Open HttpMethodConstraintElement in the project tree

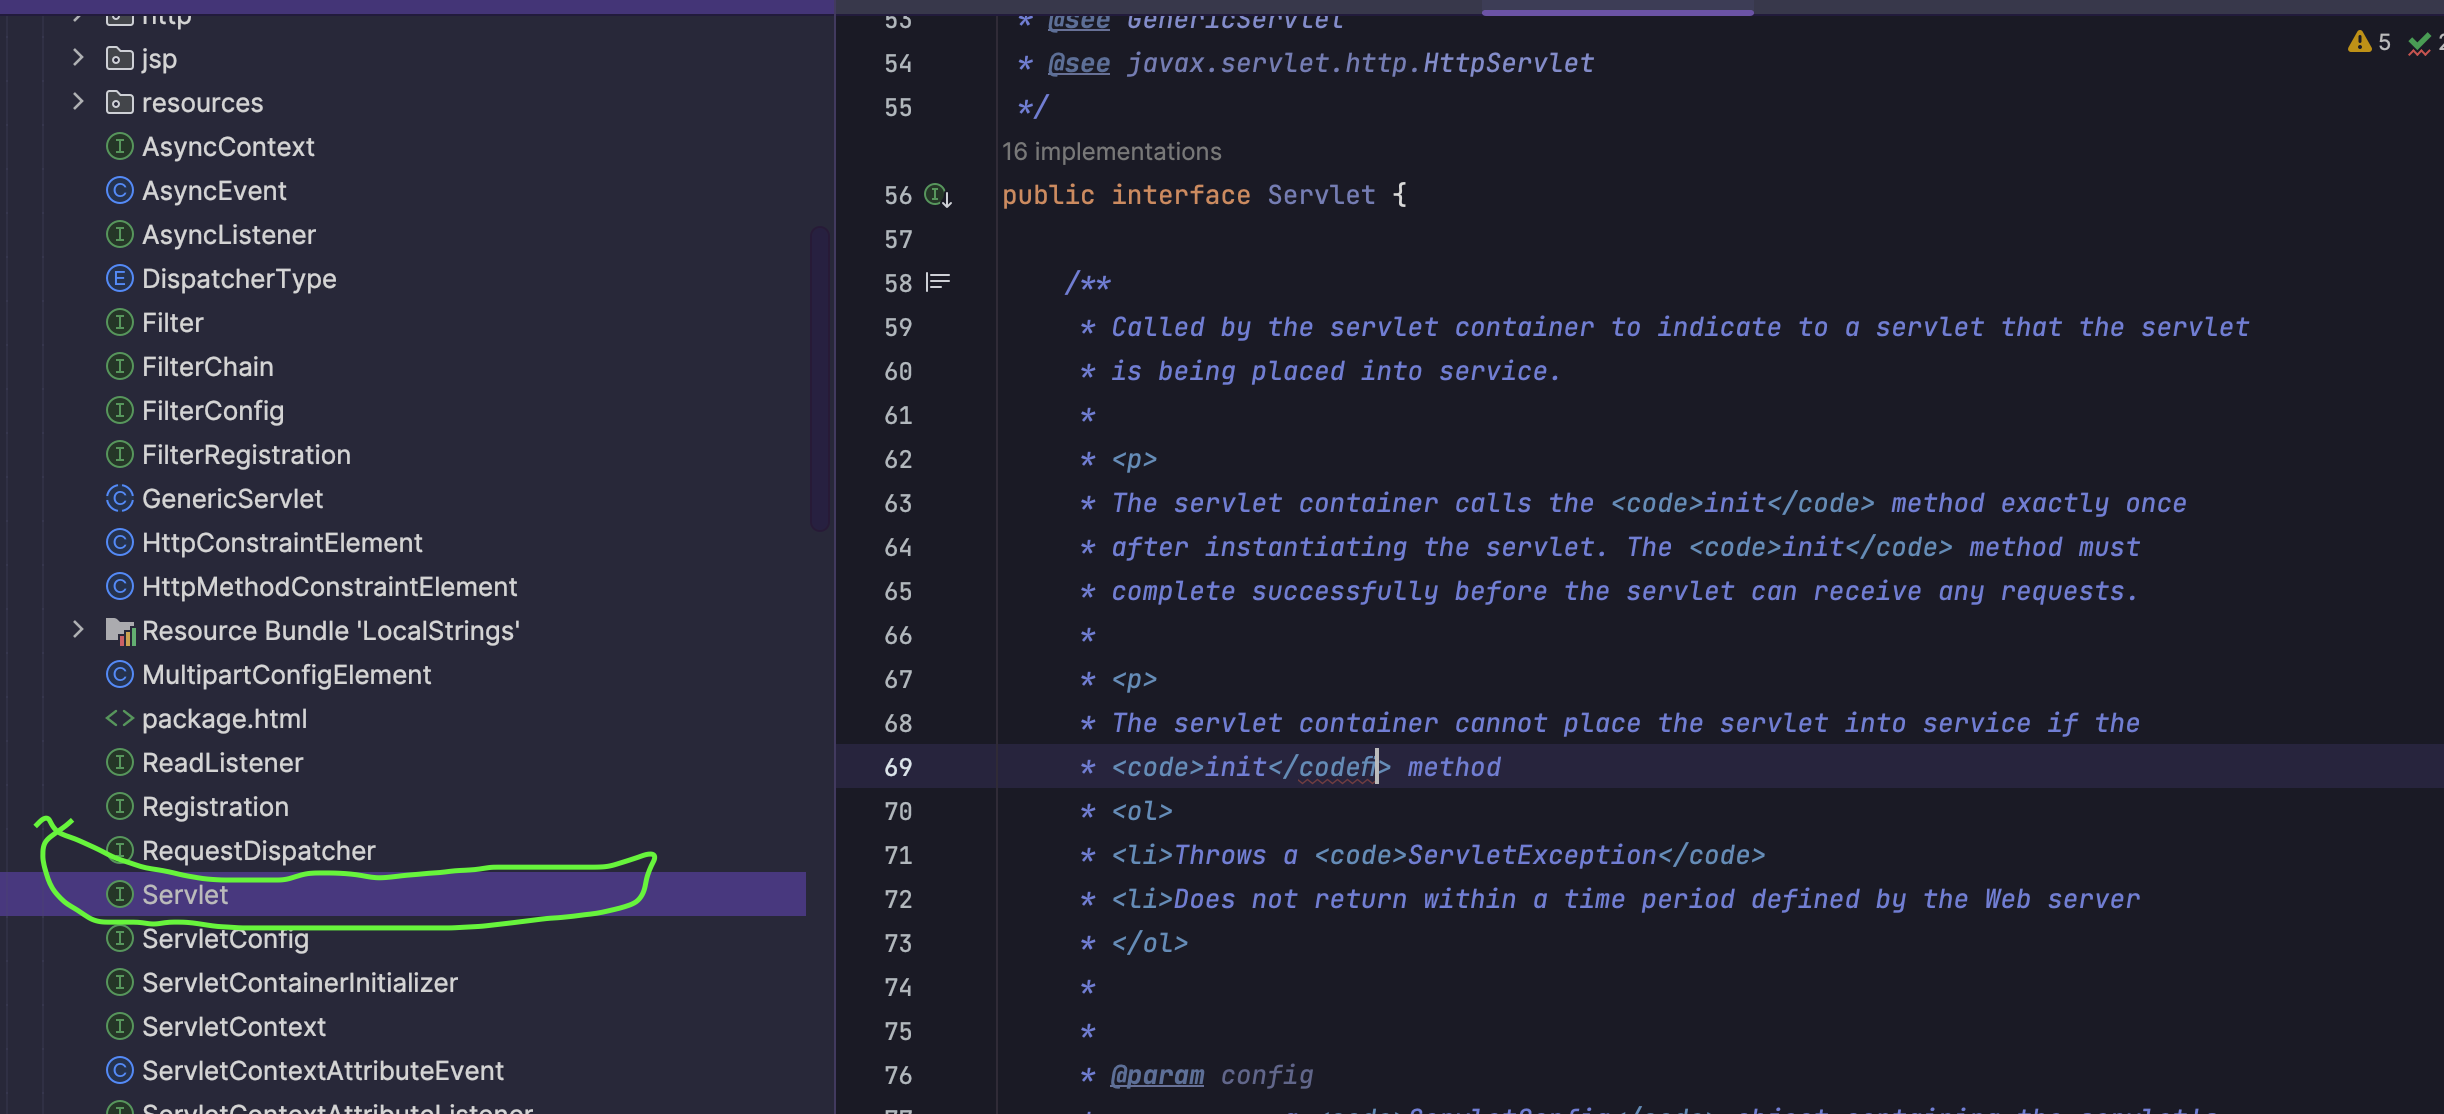[x=329, y=587]
